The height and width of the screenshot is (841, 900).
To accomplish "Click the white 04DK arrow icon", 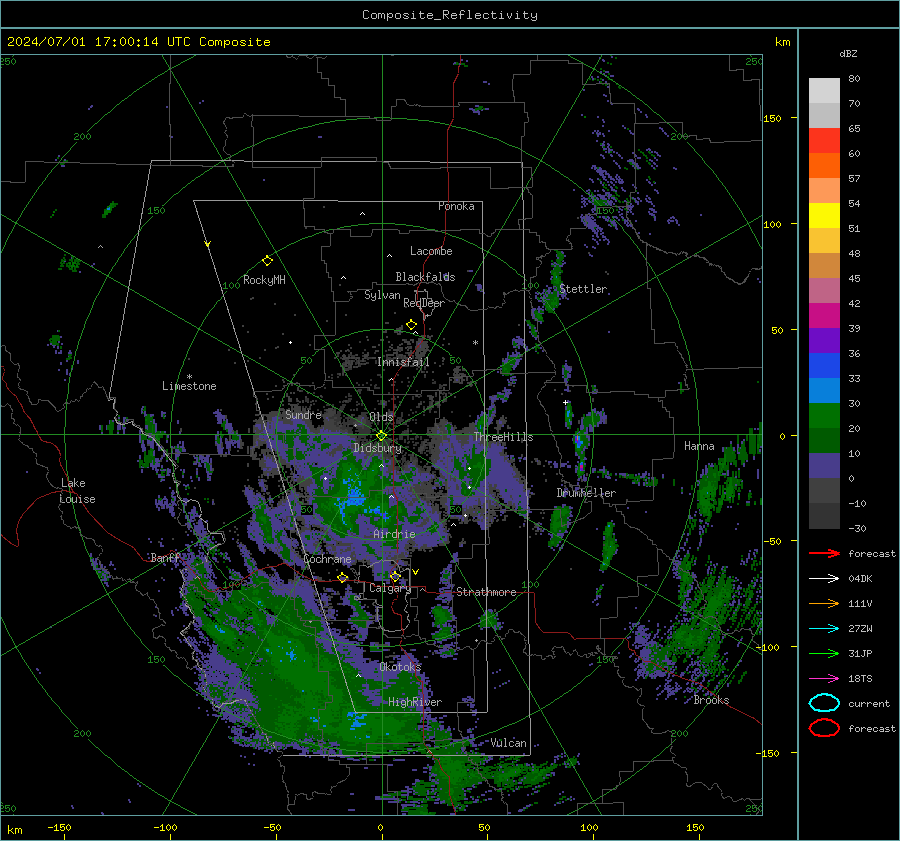I will [824, 579].
